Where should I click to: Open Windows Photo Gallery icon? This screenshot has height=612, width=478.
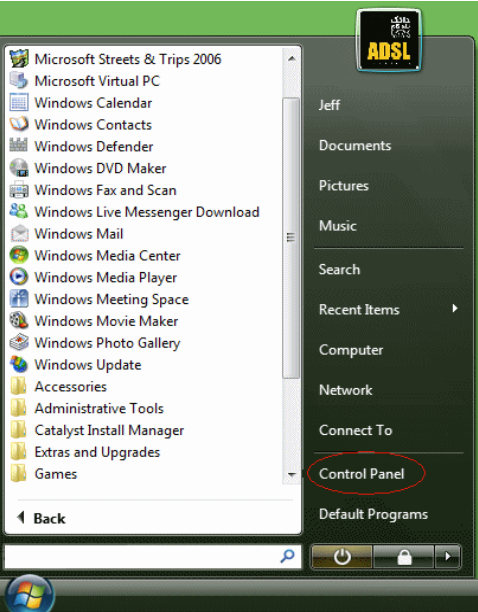pyautogui.click(x=19, y=343)
